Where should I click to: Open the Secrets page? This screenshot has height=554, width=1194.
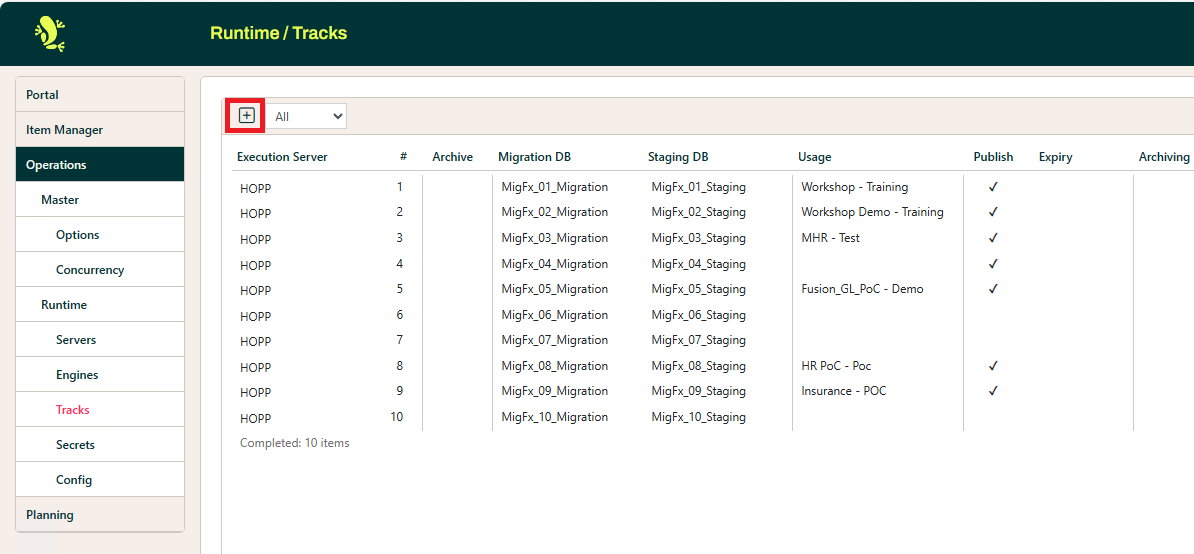(76, 445)
